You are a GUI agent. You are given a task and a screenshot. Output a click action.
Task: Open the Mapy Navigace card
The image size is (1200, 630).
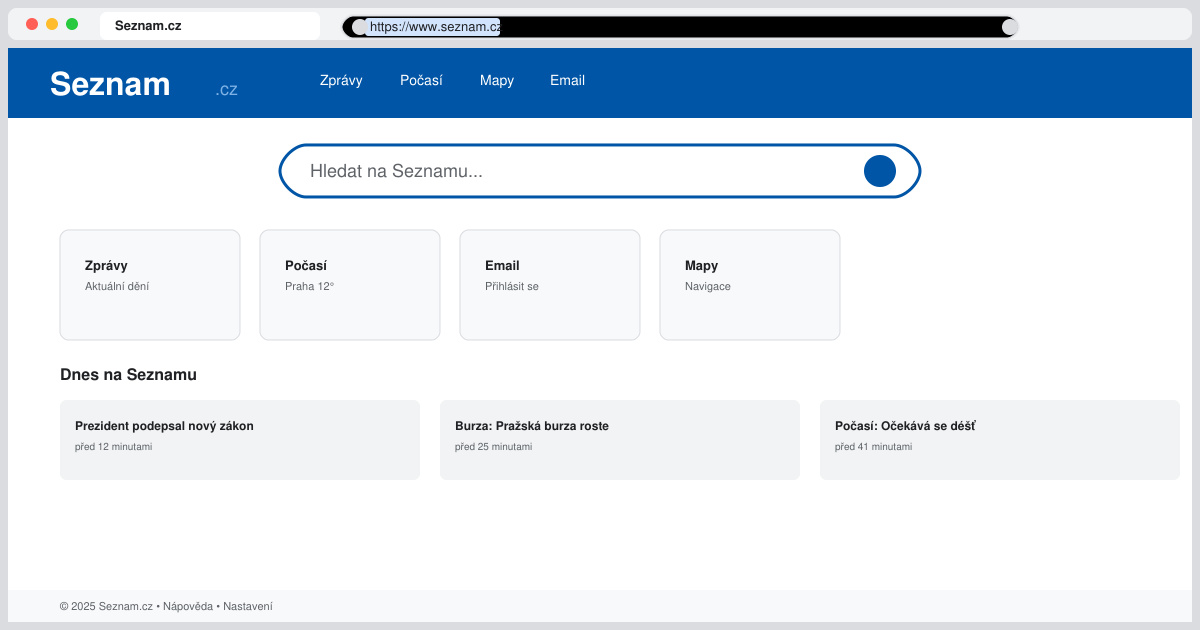coord(750,285)
